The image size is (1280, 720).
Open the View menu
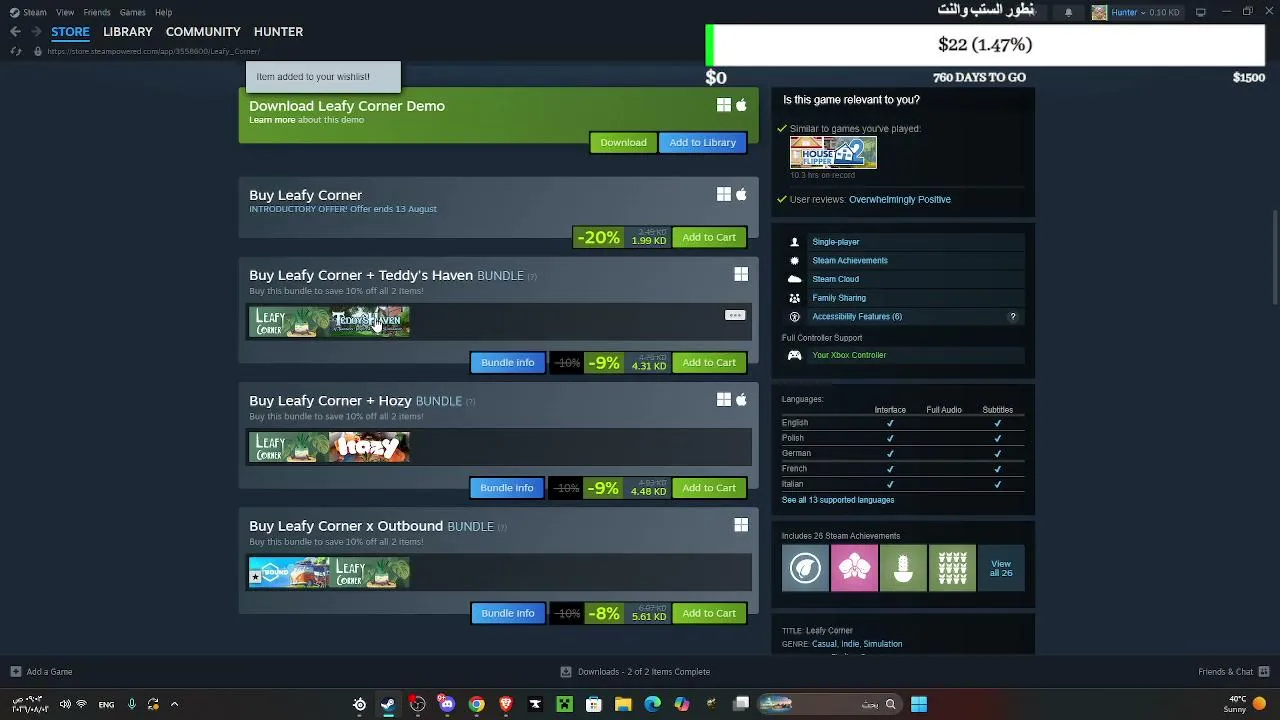tap(65, 12)
